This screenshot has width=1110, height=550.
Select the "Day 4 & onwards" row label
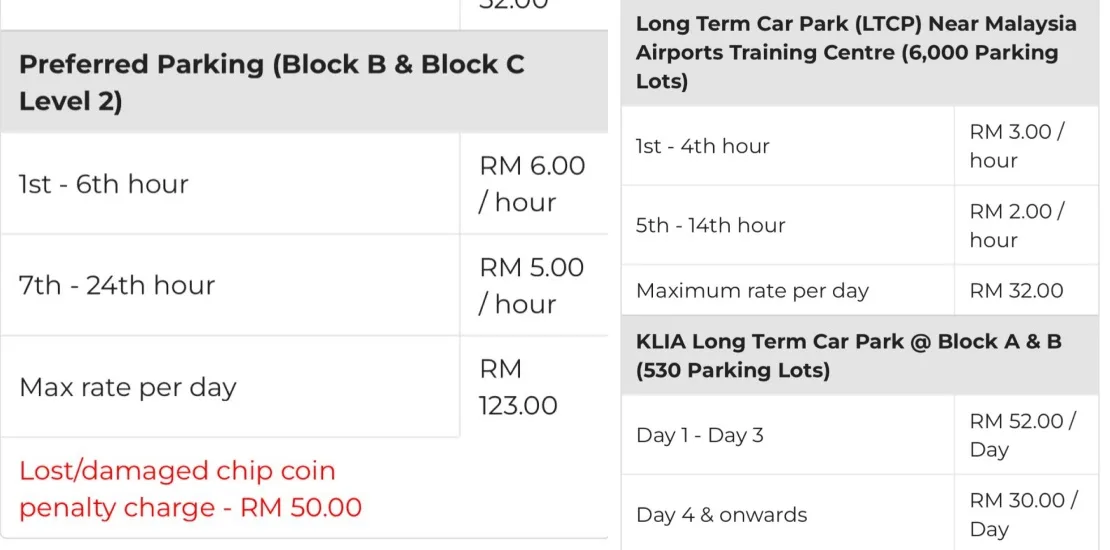pyautogui.click(x=721, y=515)
